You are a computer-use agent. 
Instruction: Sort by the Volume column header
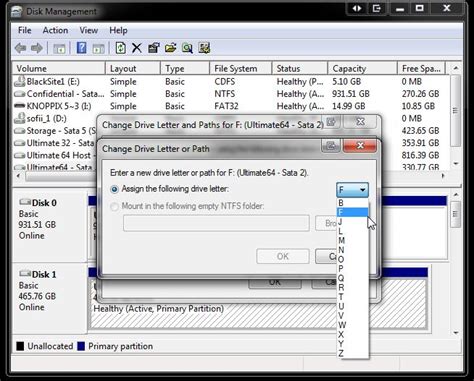pyautogui.click(x=59, y=69)
